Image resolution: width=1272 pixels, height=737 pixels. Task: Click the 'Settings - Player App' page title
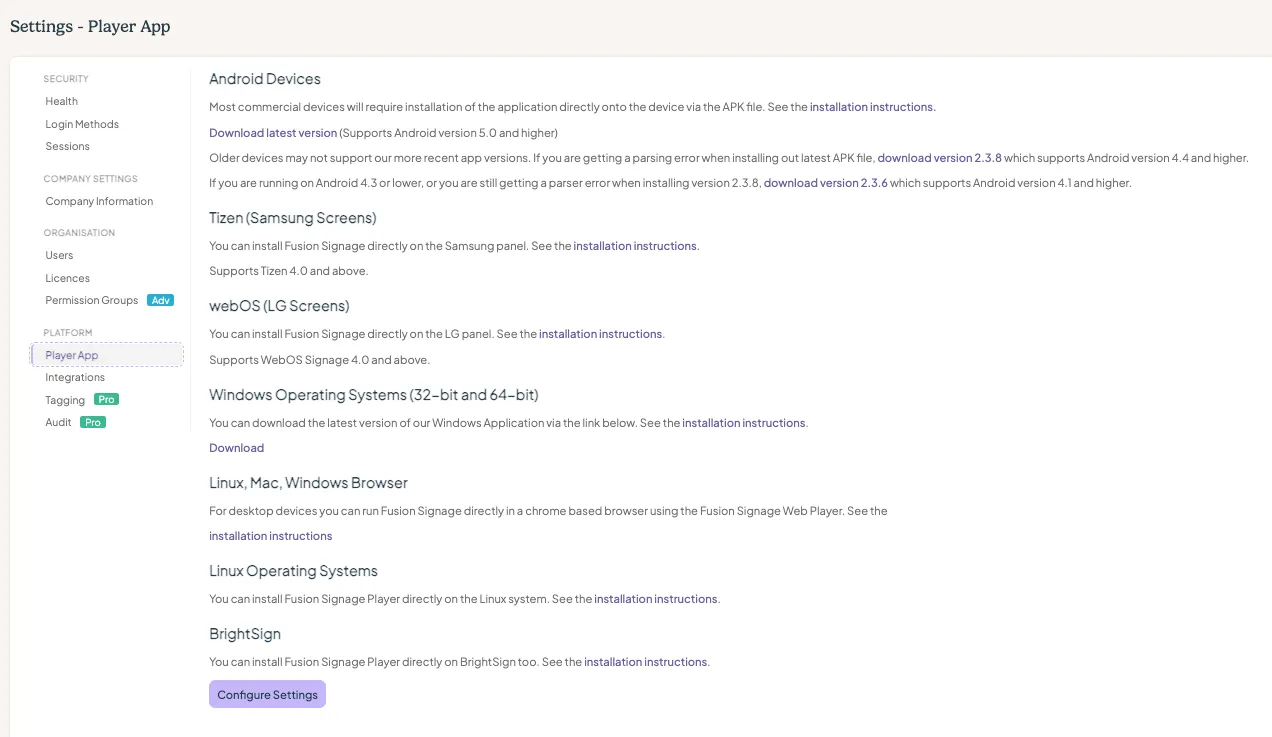90,27
